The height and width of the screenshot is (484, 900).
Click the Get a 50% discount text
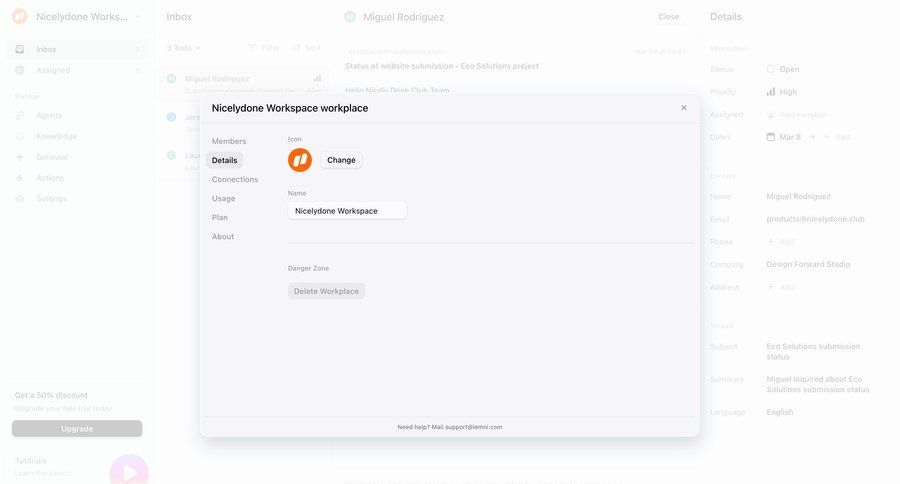click(51, 395)
